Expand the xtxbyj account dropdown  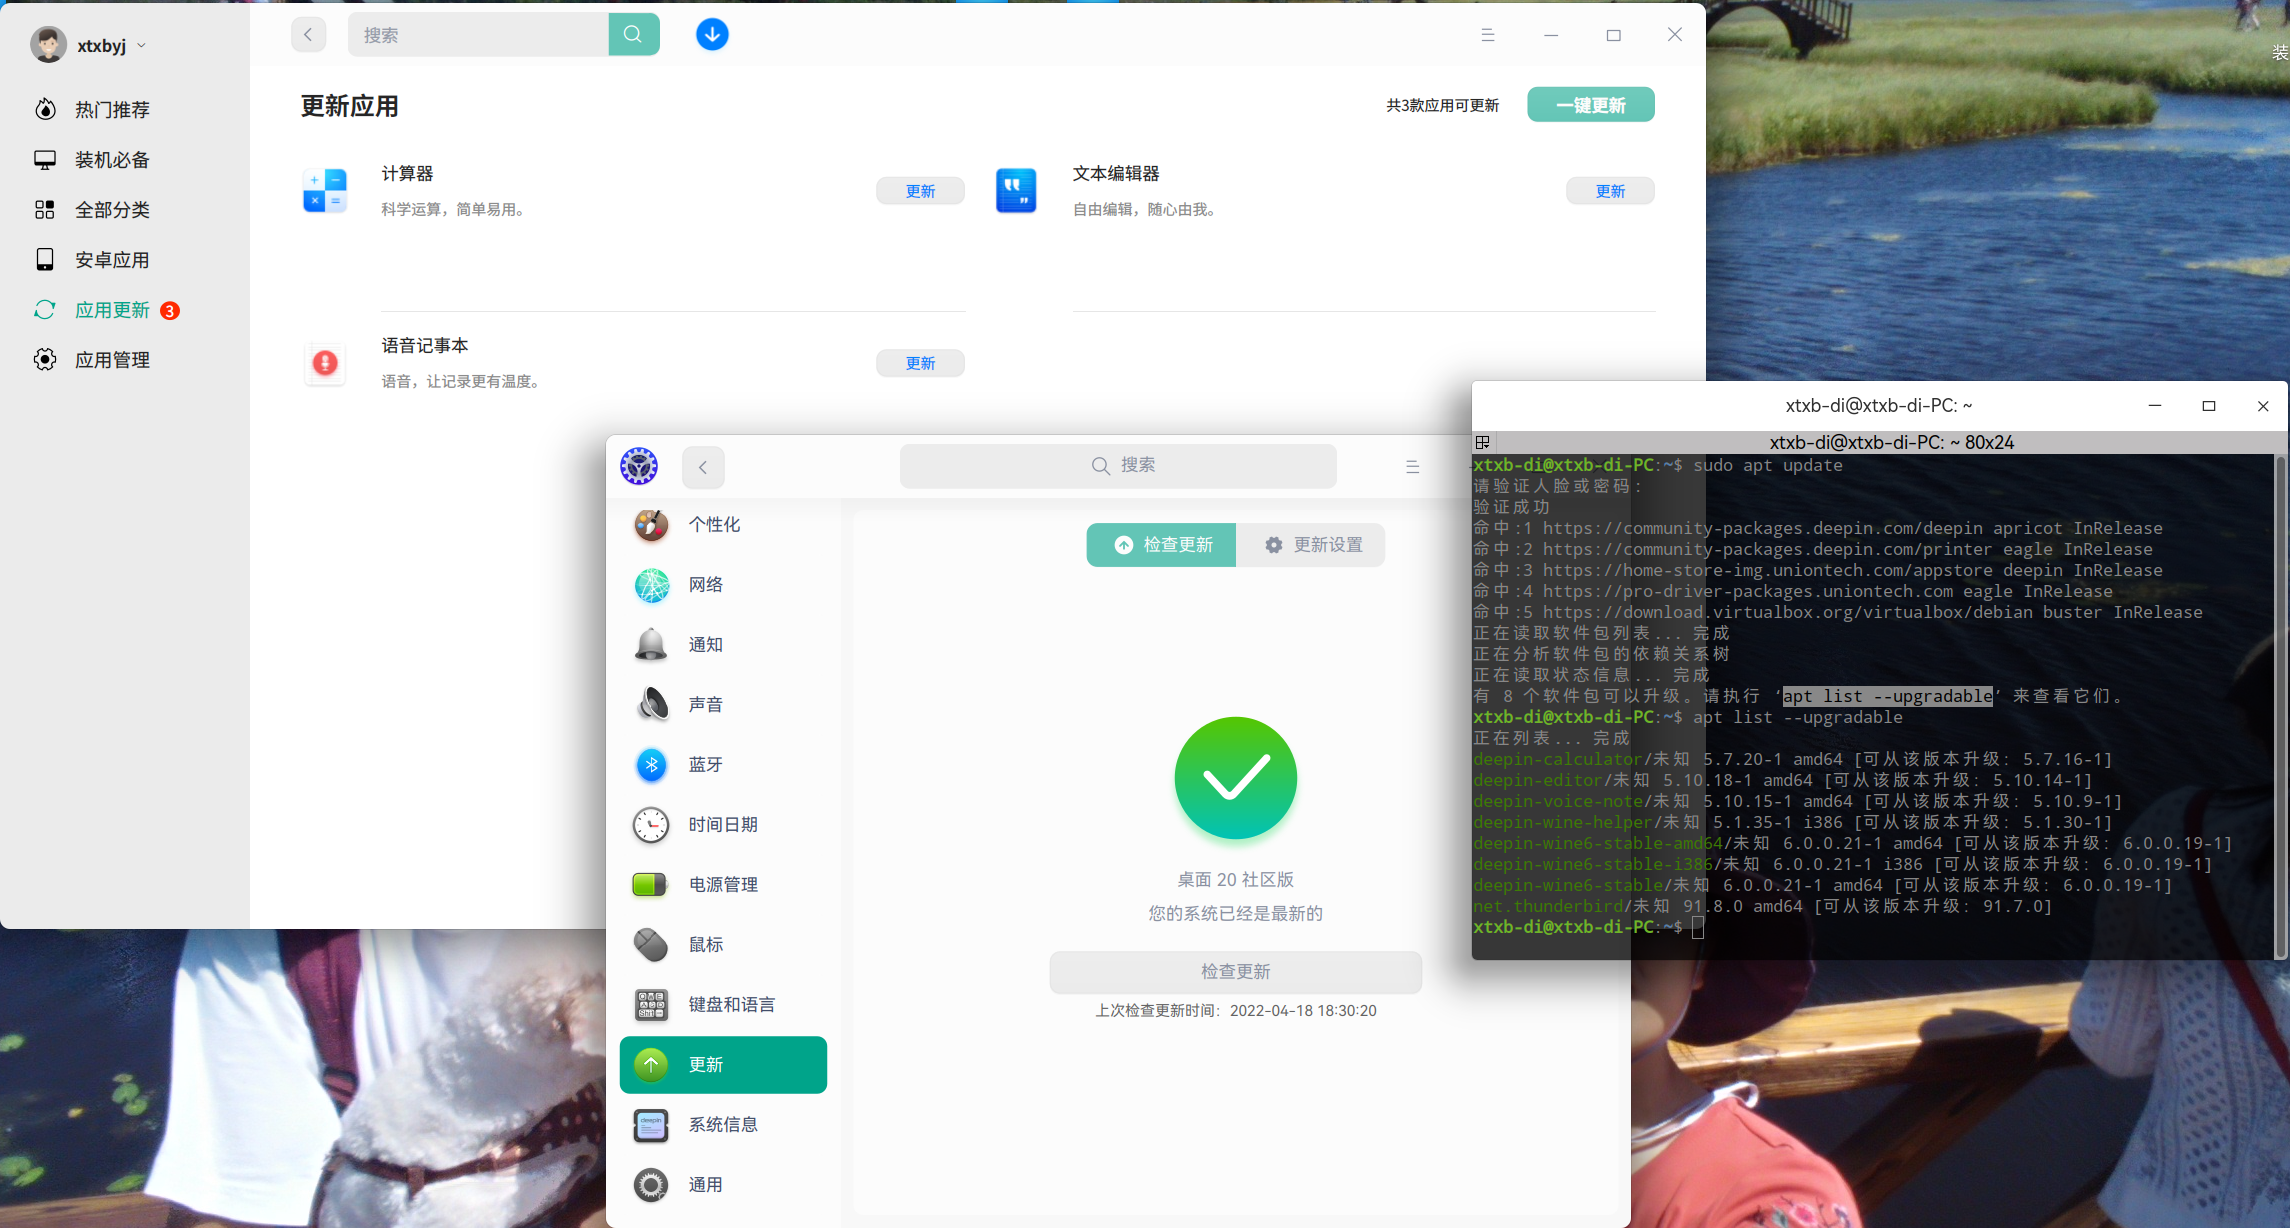[141, 46]
